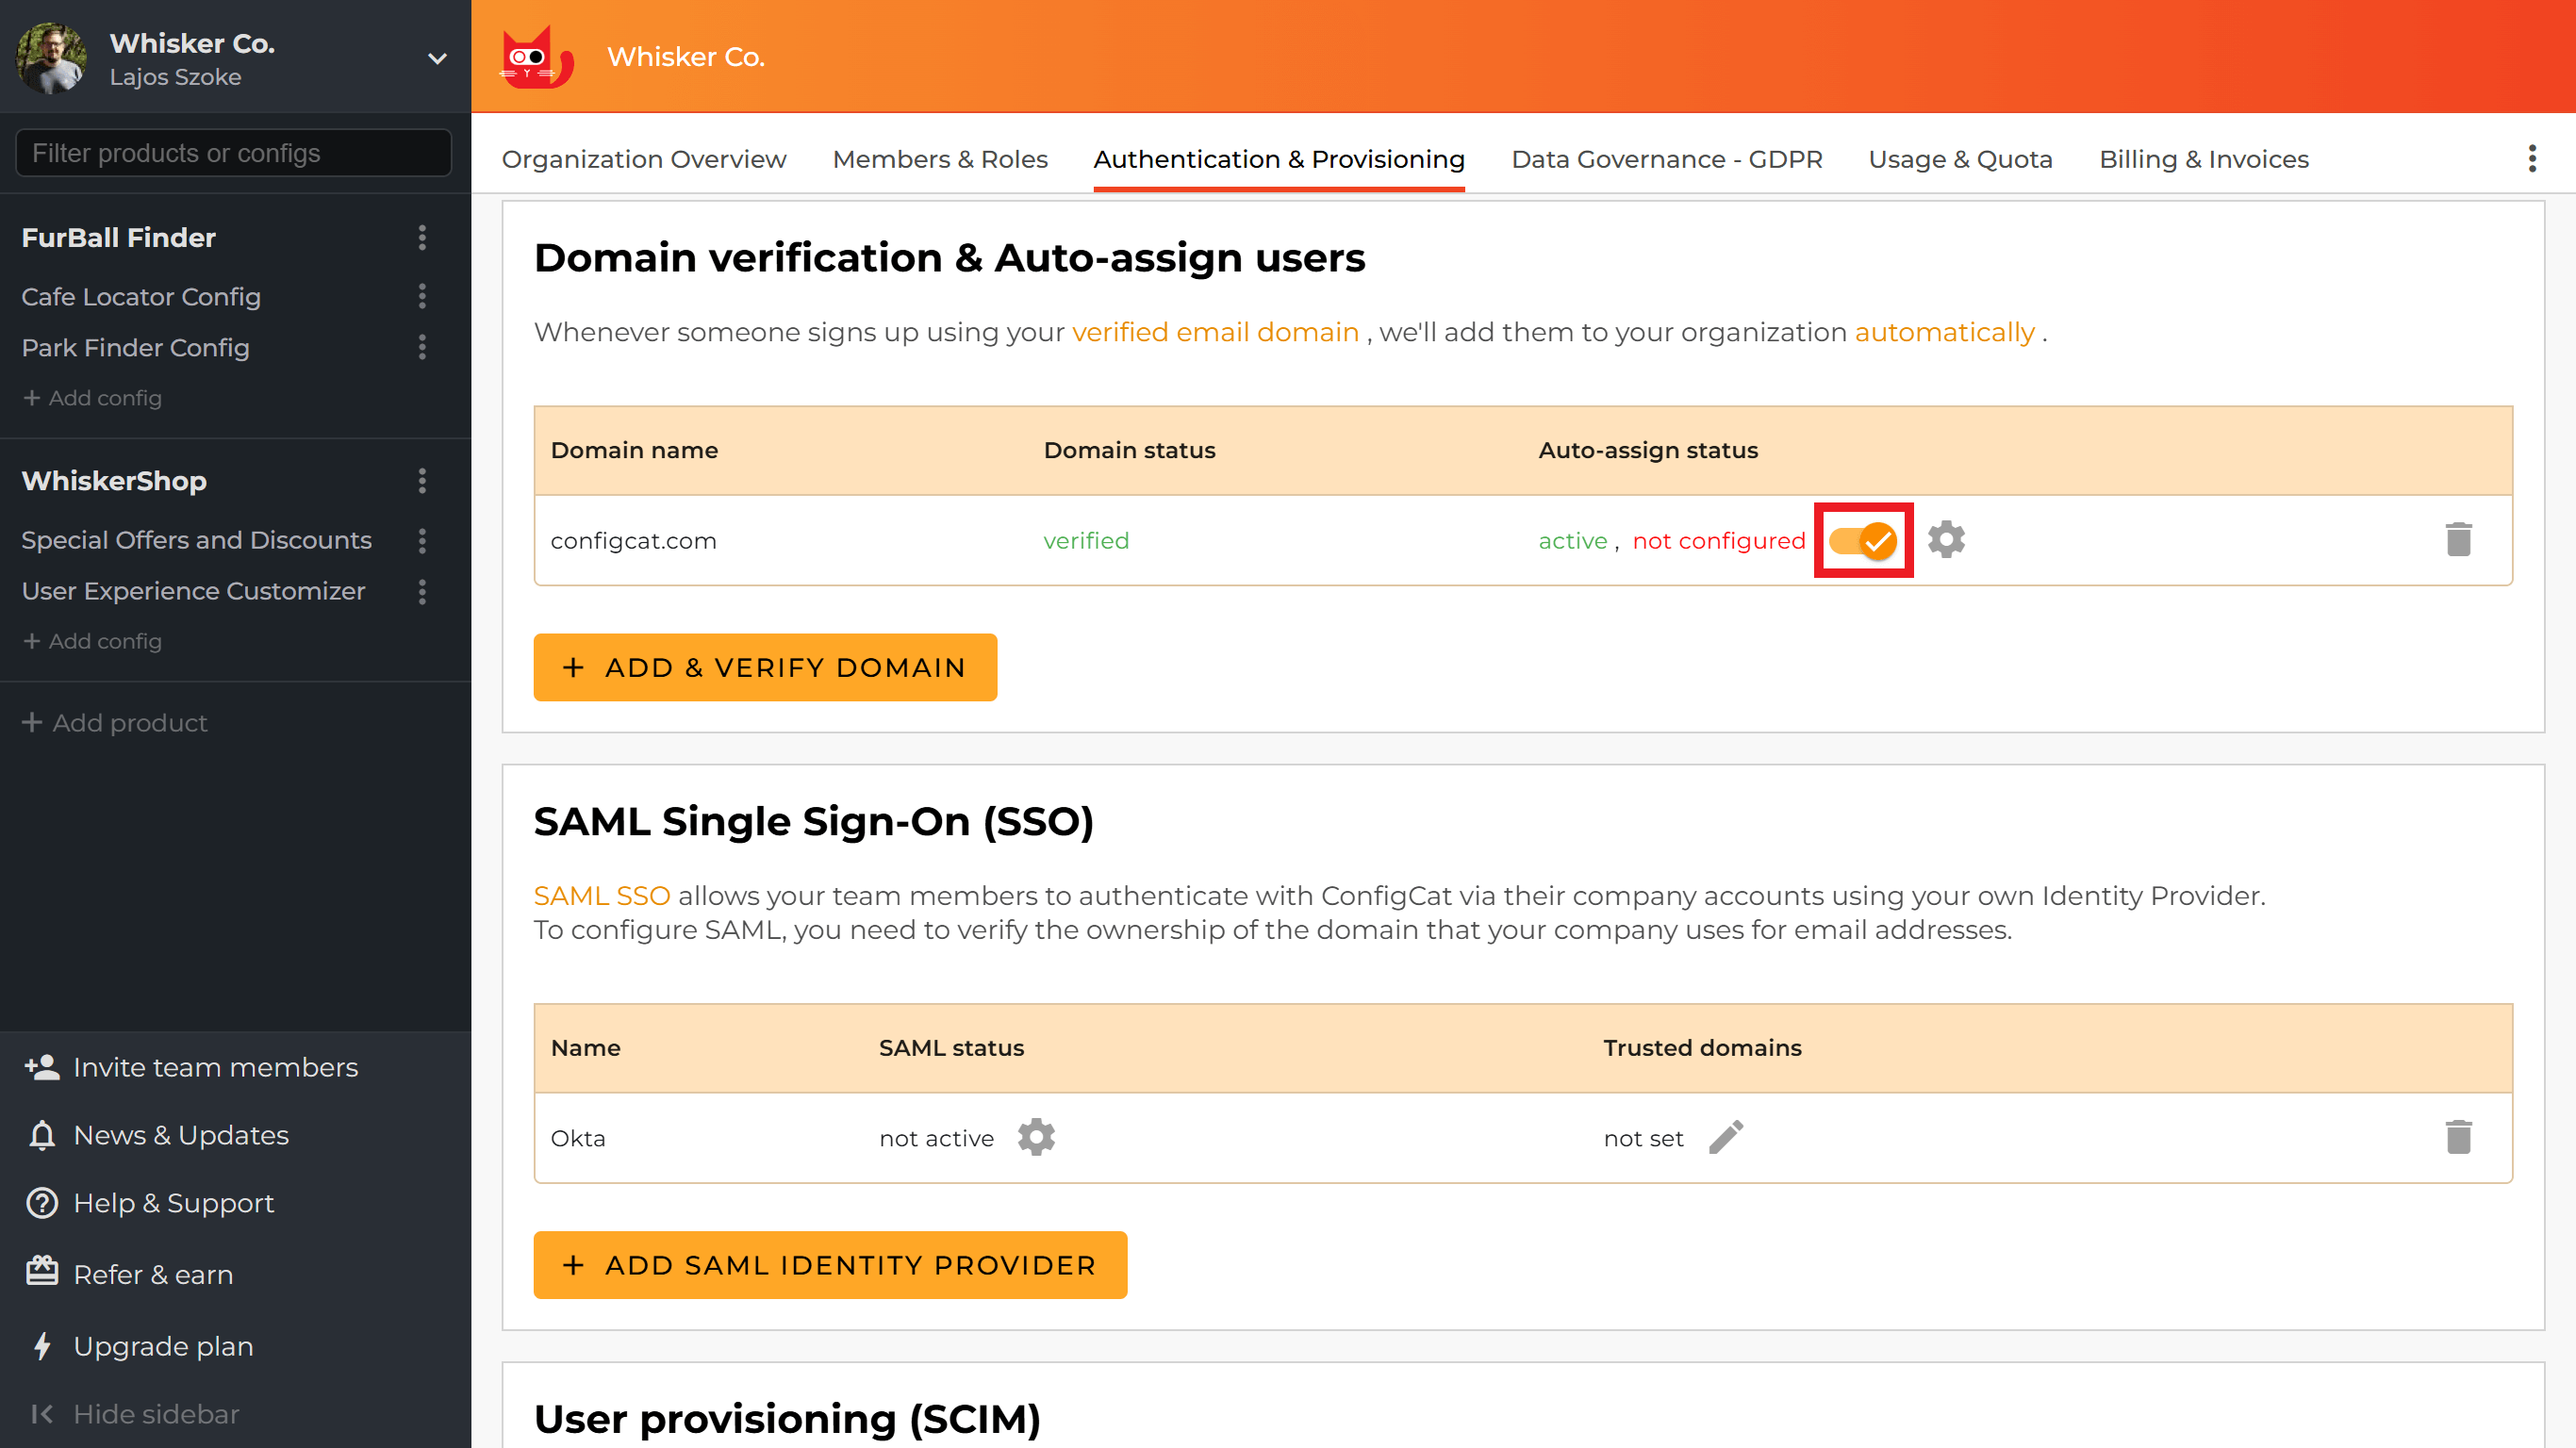Click the ADD & VERIFY DOMAIN button

(765, 667)
